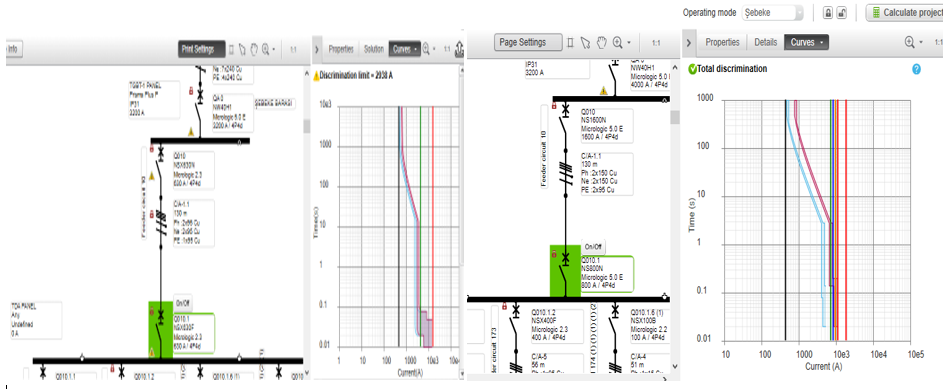Select the pointer tool next to Print Settings
The width and height of the screenshot is (943, 389).
(x=242, y=49)
